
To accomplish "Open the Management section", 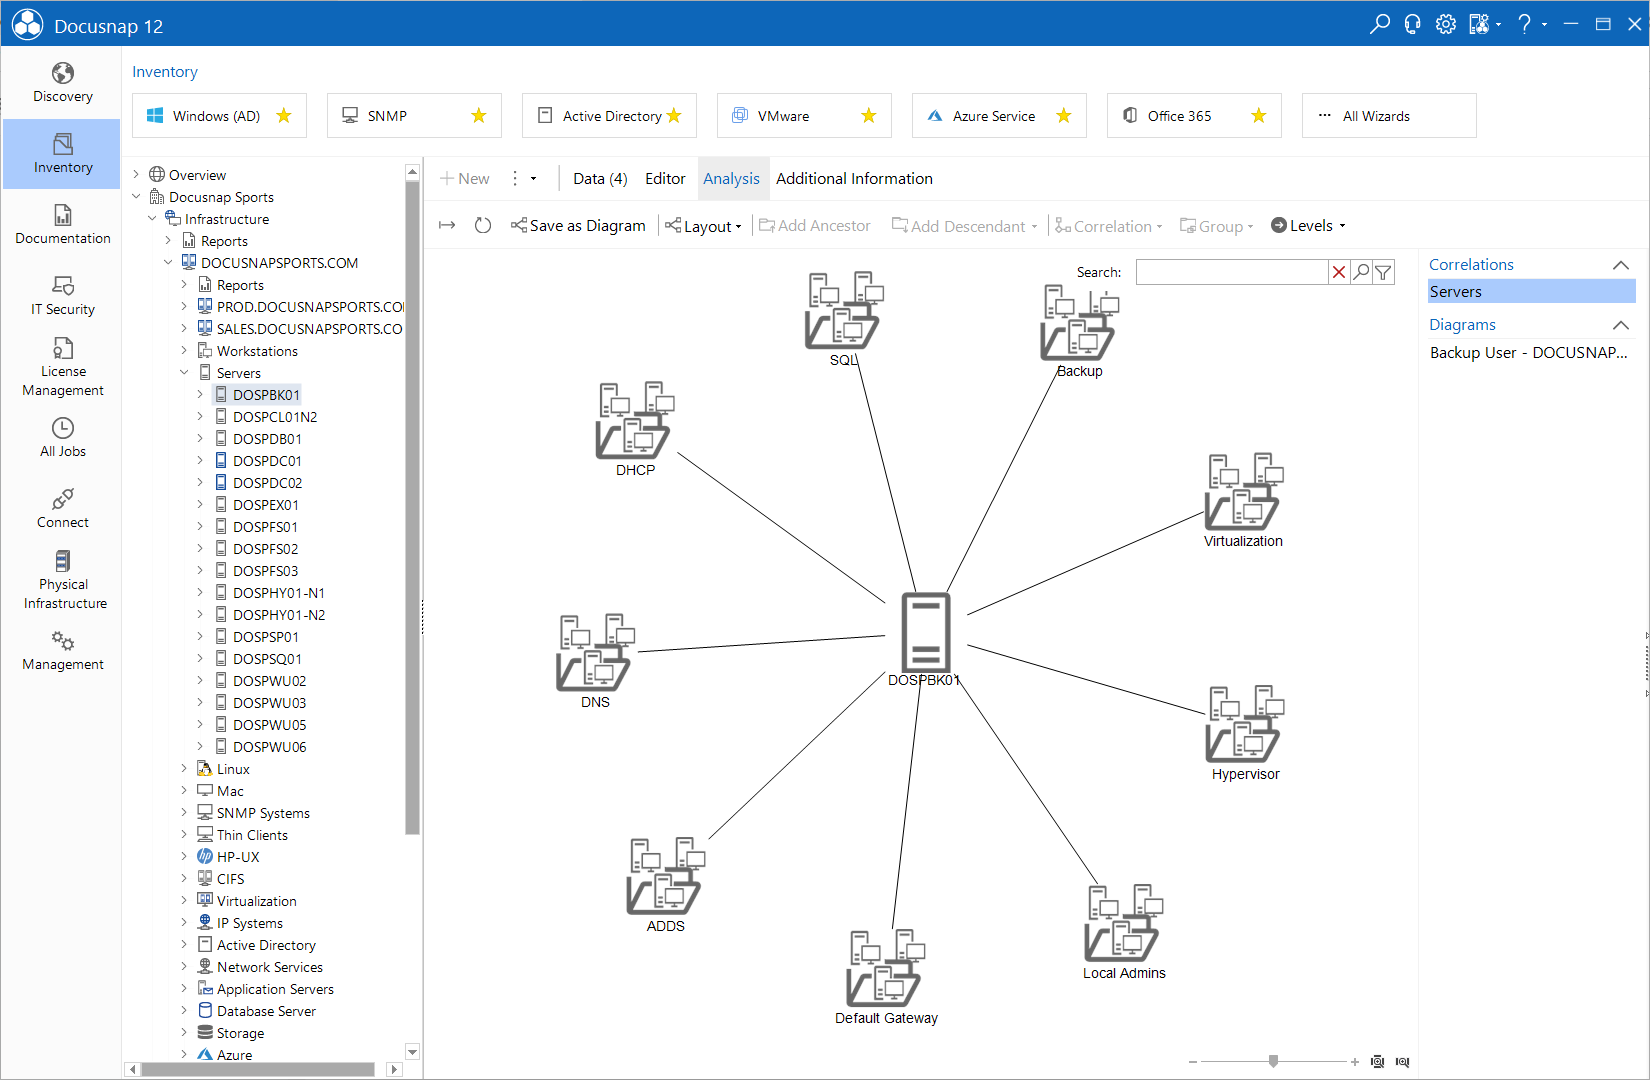I will coord(62,651).
